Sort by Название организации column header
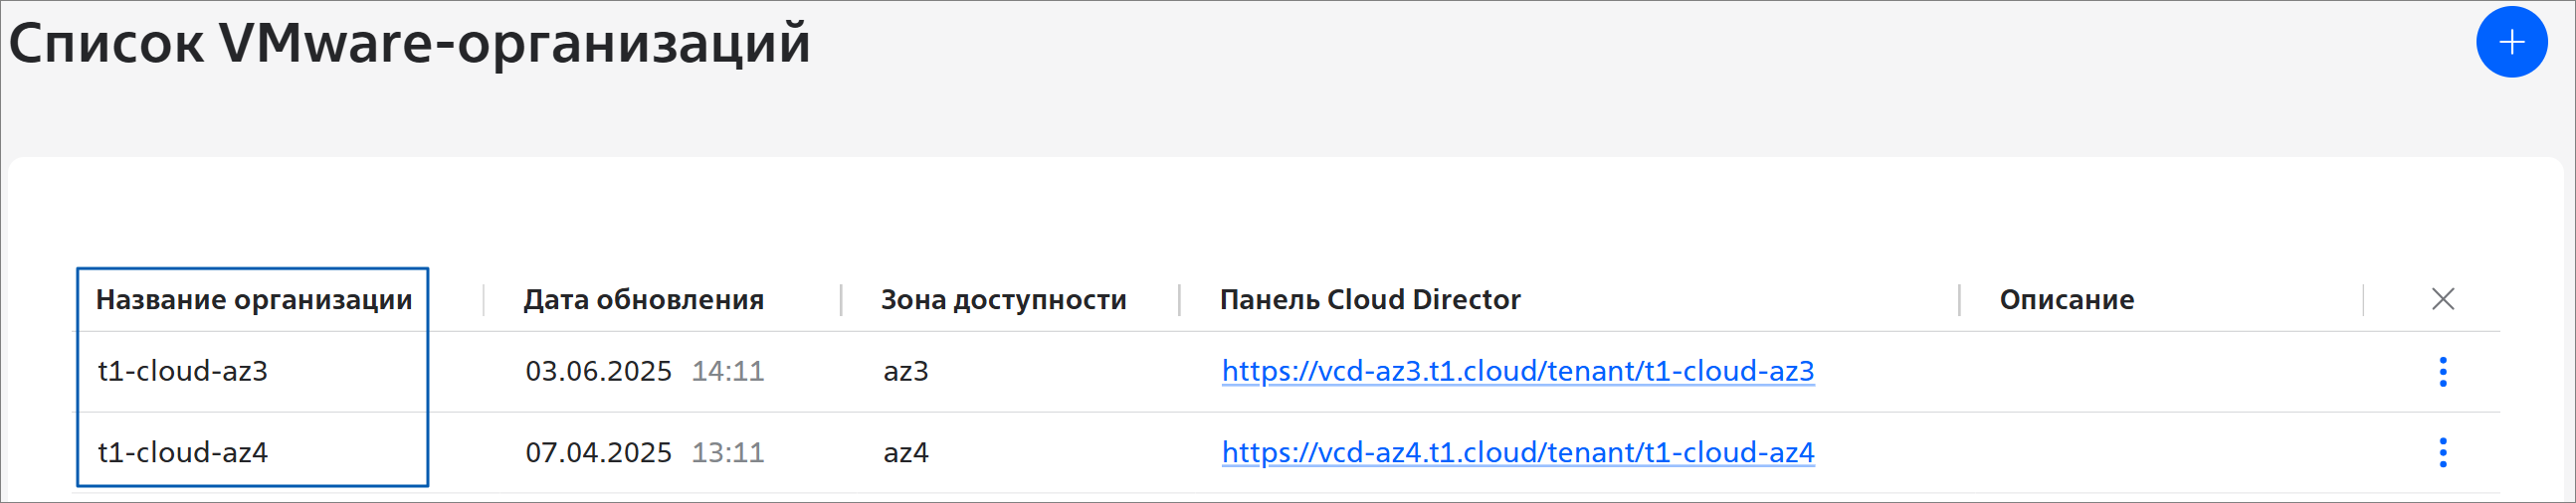 pos(254,299)
